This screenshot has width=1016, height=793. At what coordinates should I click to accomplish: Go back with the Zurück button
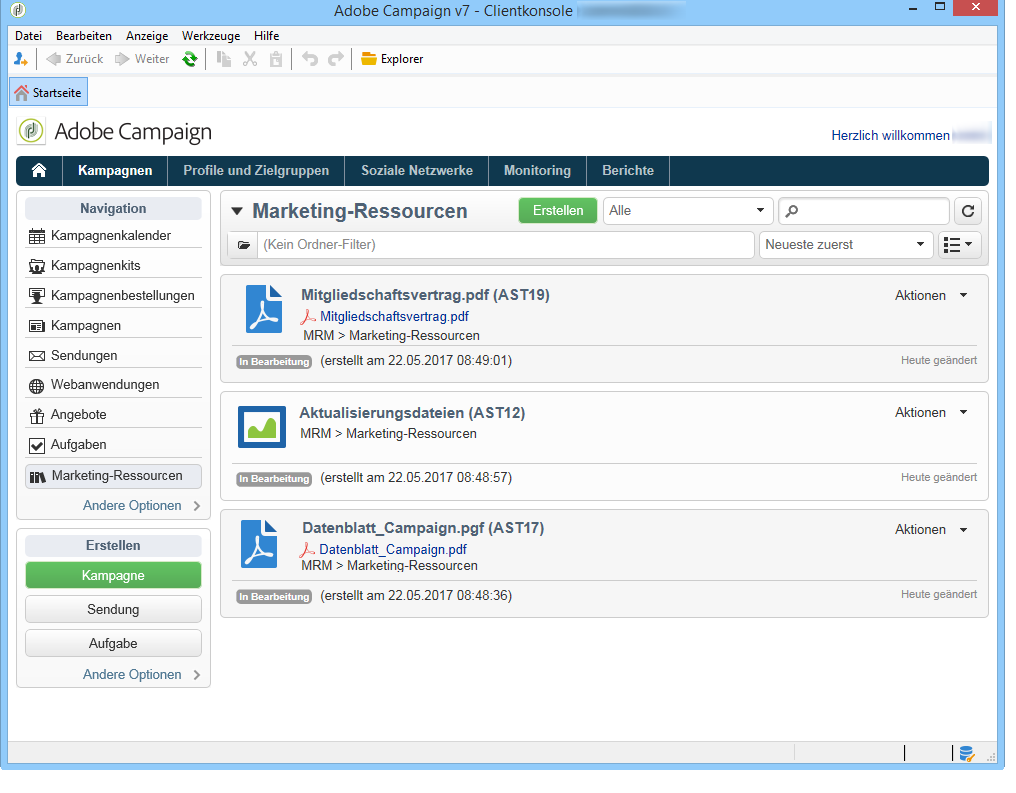pos(75,59)
